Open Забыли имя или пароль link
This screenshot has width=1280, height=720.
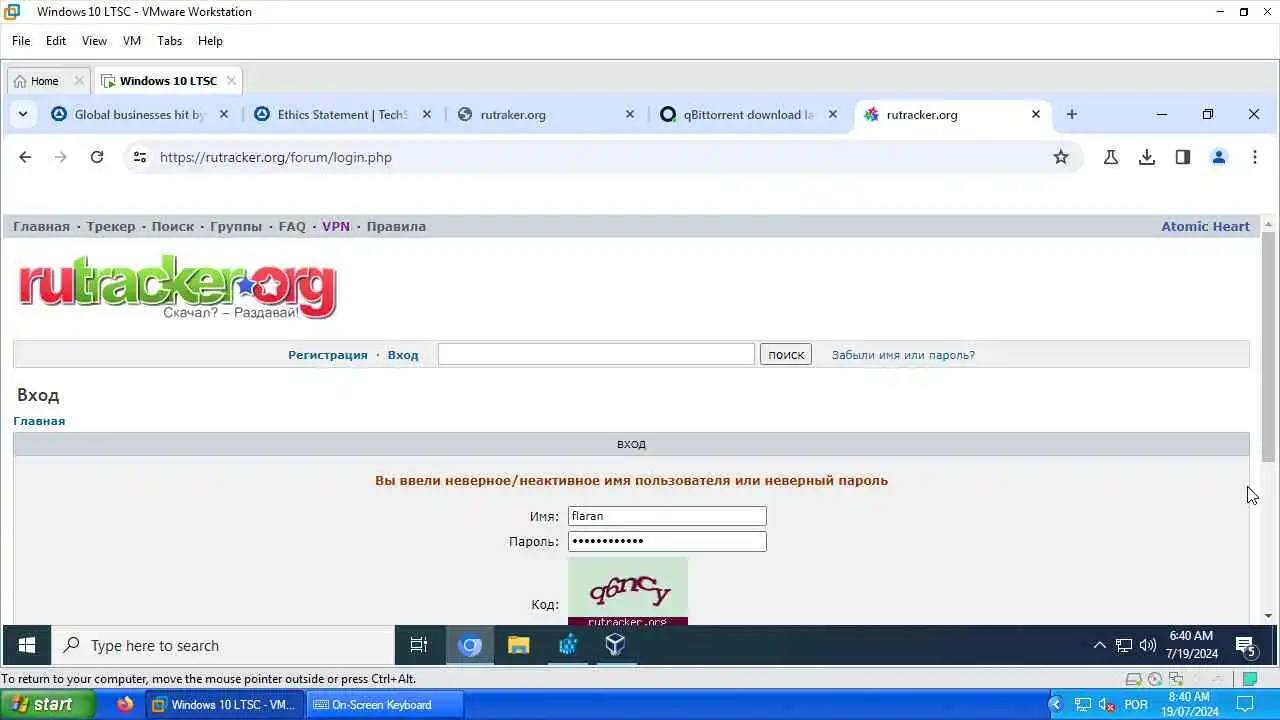coord(903,355)
